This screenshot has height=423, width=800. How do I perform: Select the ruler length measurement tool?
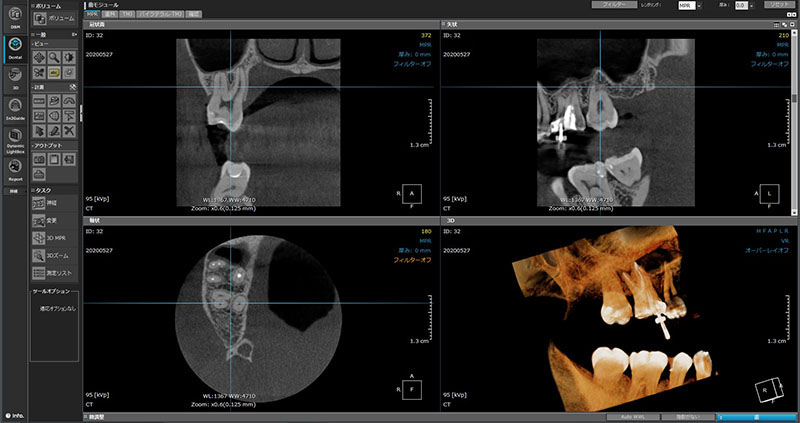39,102
